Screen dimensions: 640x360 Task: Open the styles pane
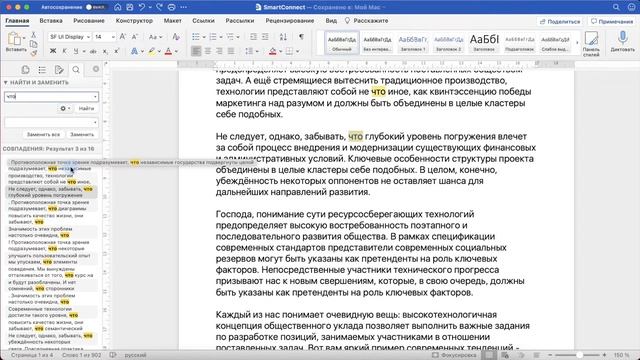pyautogui.click(x=591, y=43)
